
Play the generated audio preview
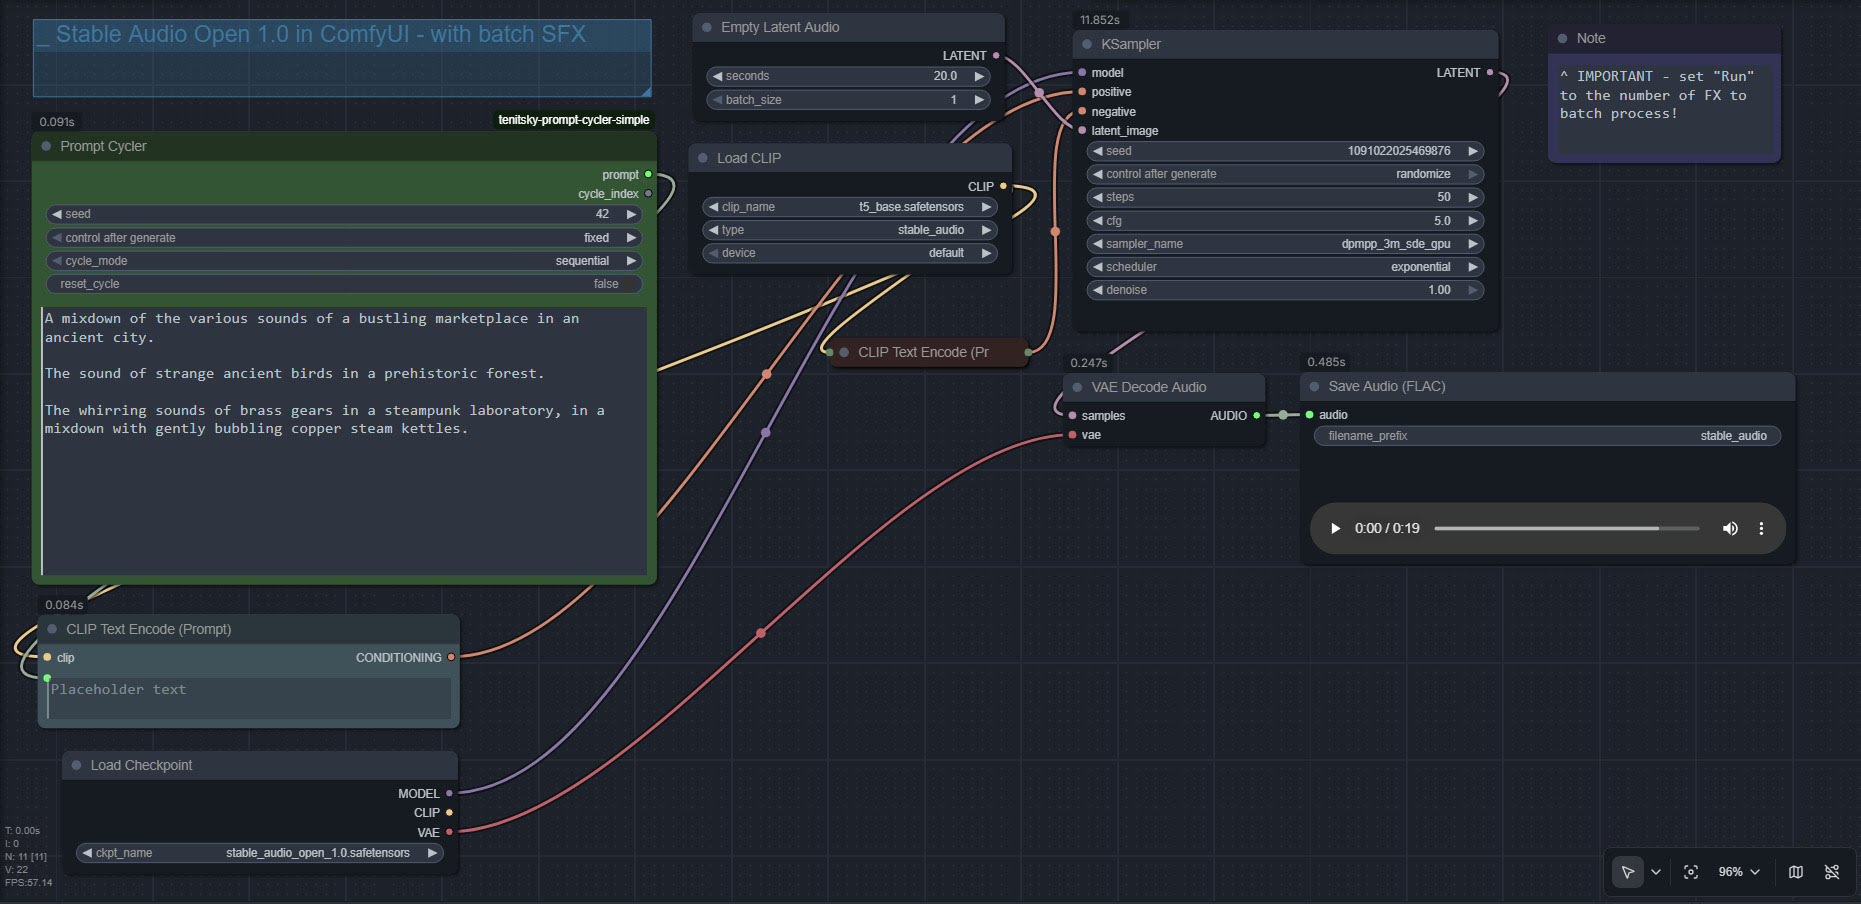click(x=1335, y=529)
